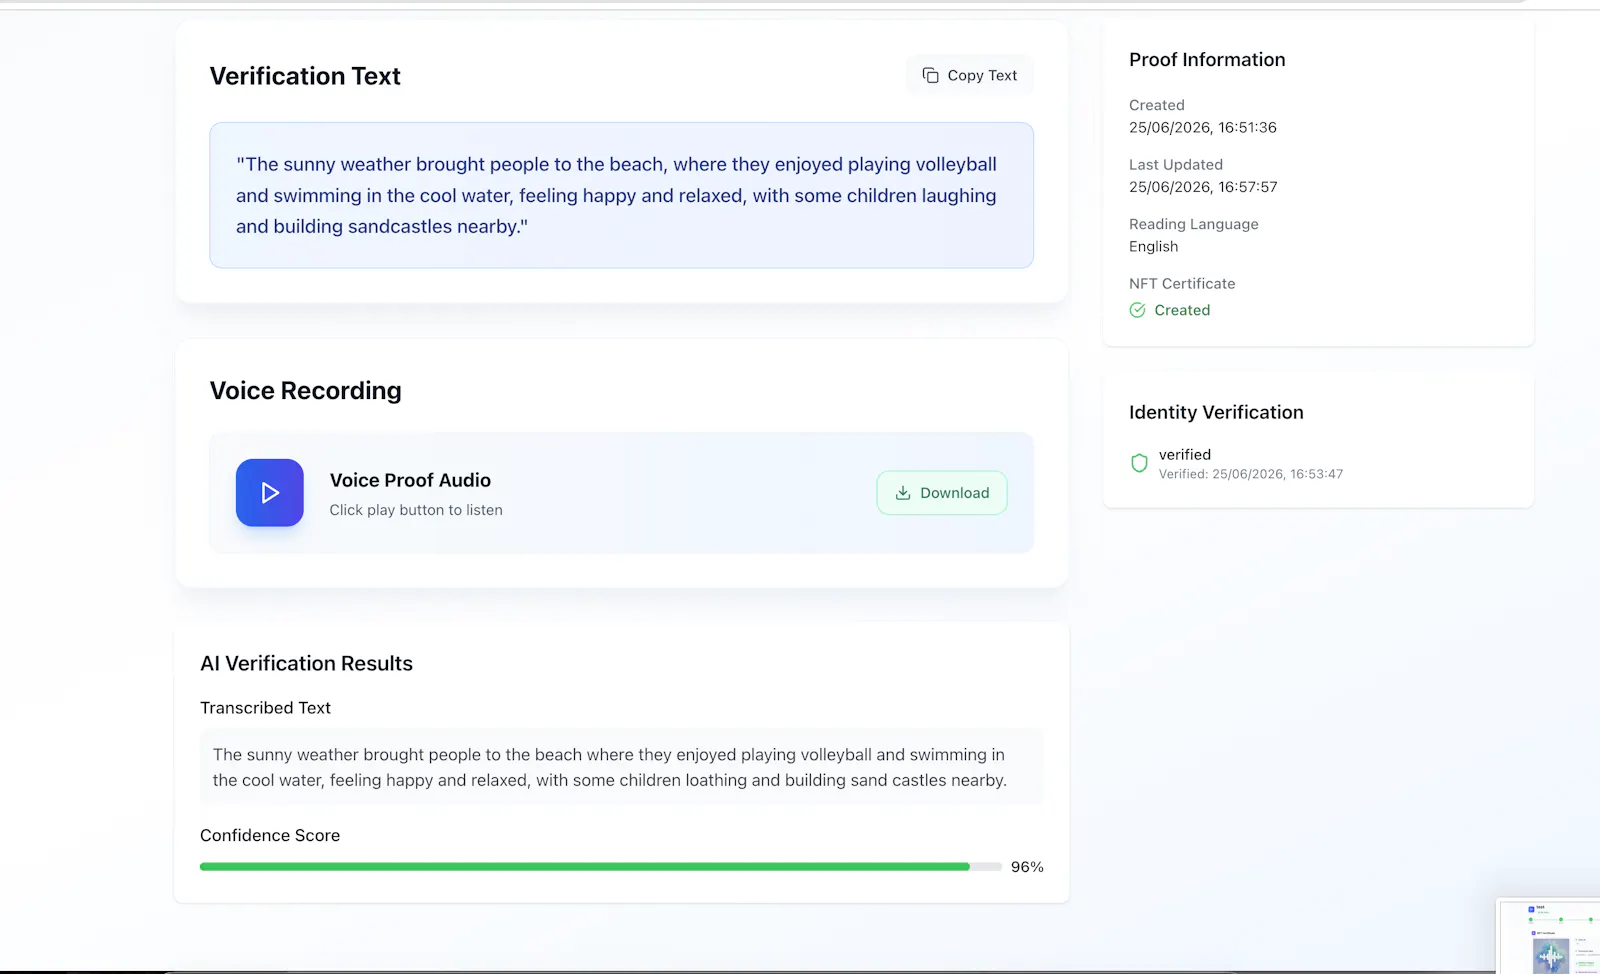
Task: Click the 'Voice Proof Audio' title
Action: coord(410,480)
